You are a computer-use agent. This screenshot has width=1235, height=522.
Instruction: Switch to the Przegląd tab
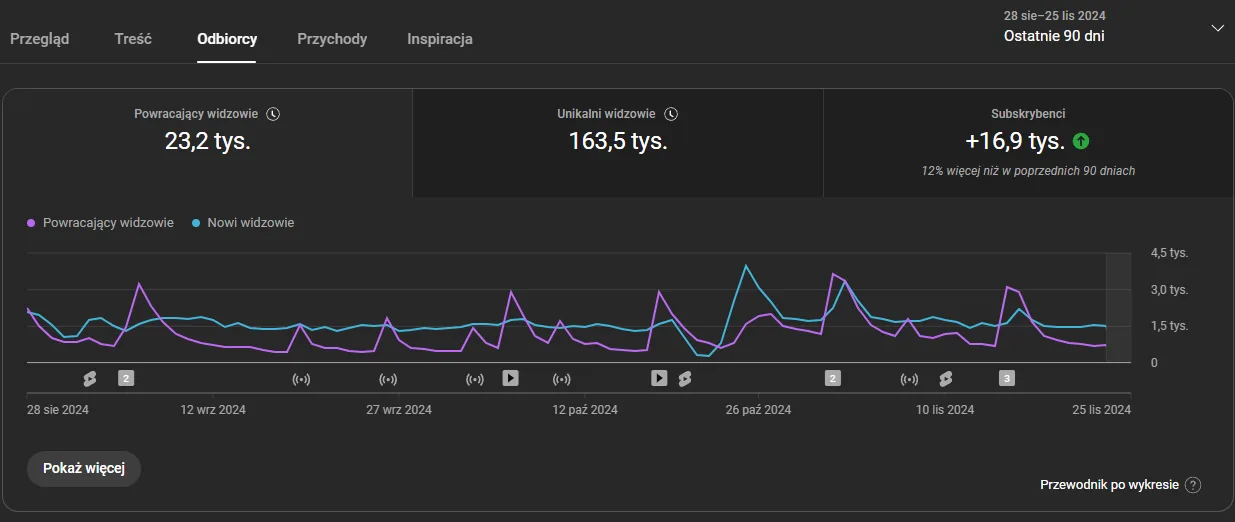40,39
